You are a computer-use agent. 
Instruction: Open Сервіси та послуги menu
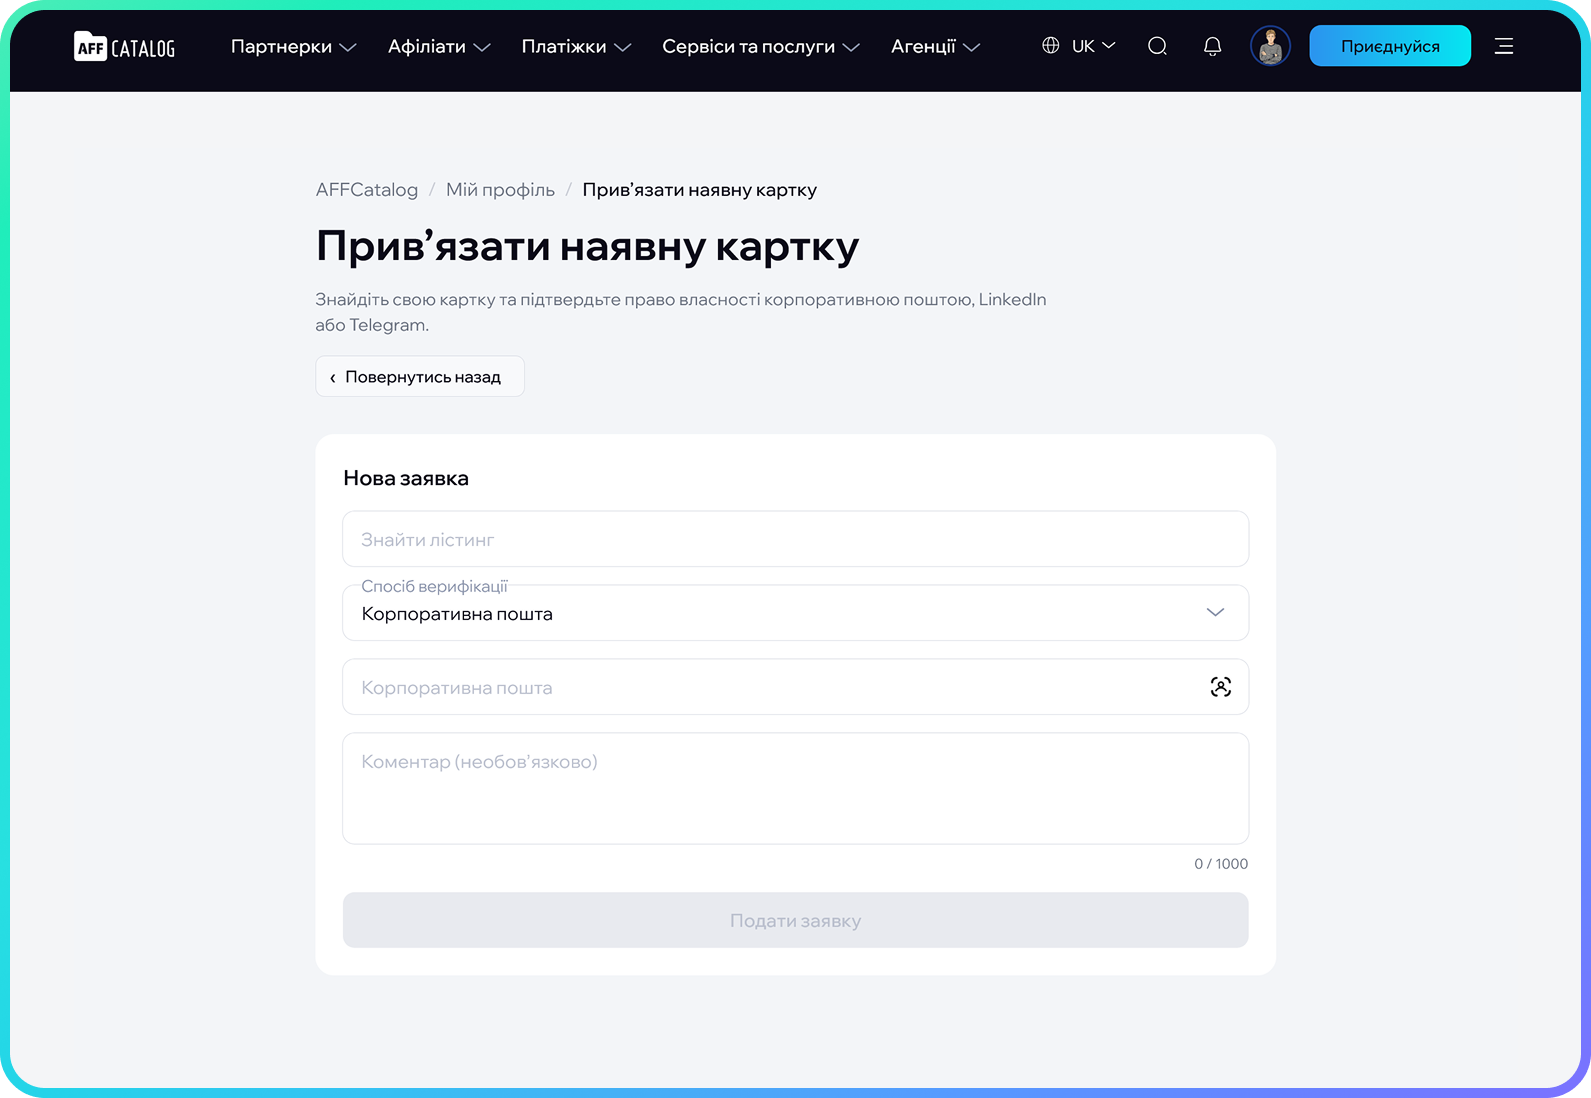pos(761,46)
